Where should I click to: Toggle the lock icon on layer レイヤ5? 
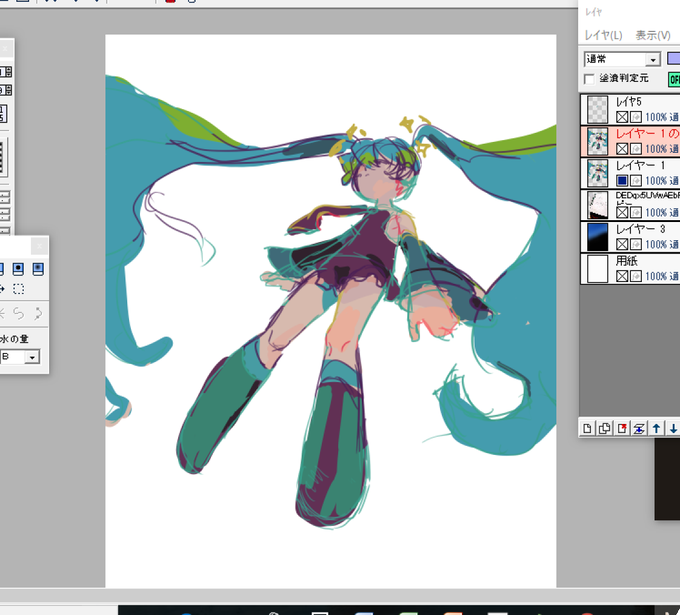click(x=636, y=117)
